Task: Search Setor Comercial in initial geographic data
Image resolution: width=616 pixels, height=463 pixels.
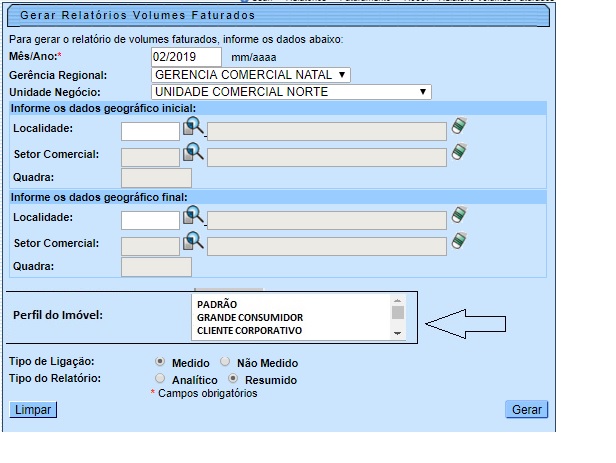Action: pyautogui.click(x=193, y=152)
